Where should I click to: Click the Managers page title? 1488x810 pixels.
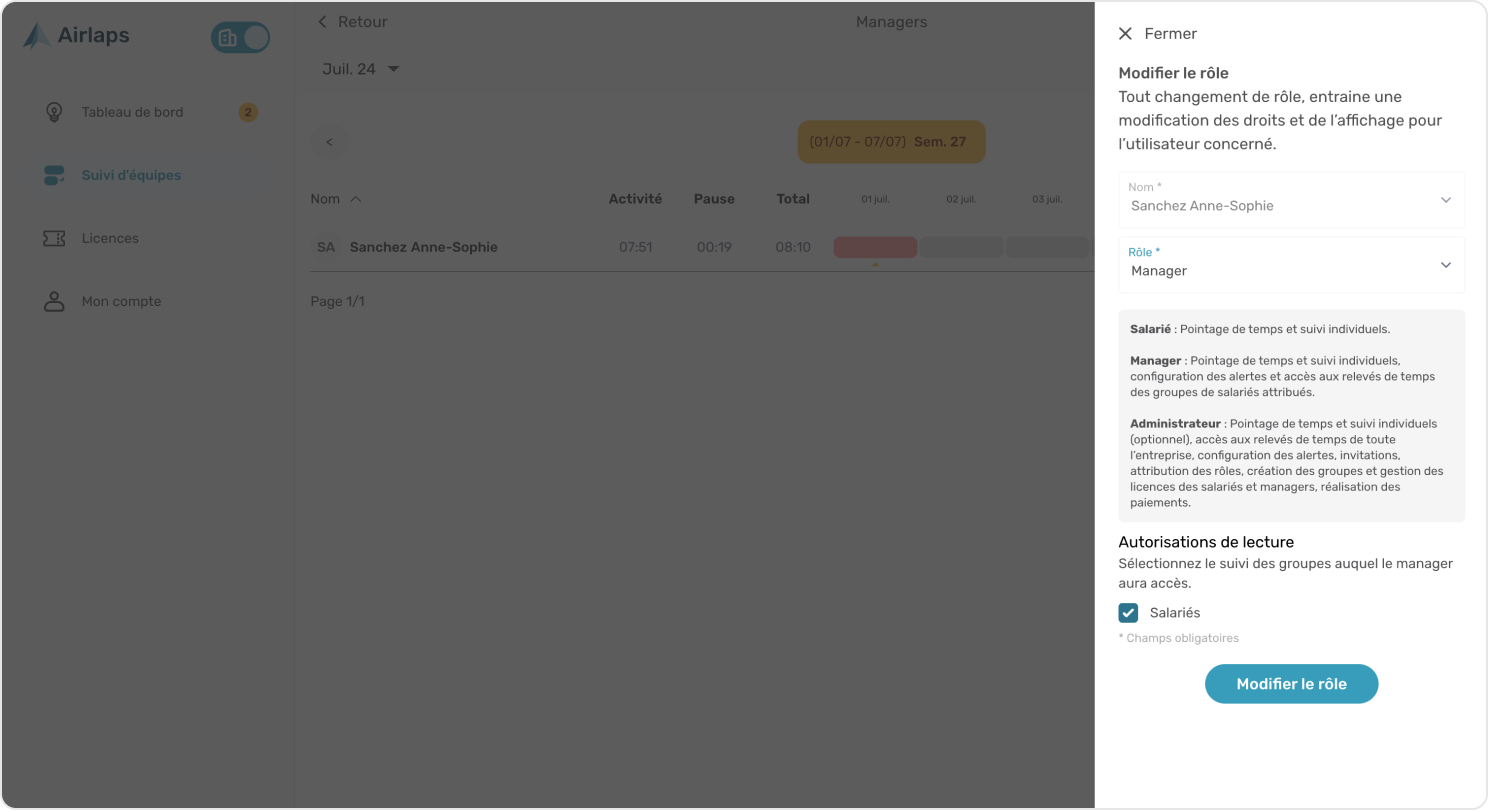(x=891, y=22)
